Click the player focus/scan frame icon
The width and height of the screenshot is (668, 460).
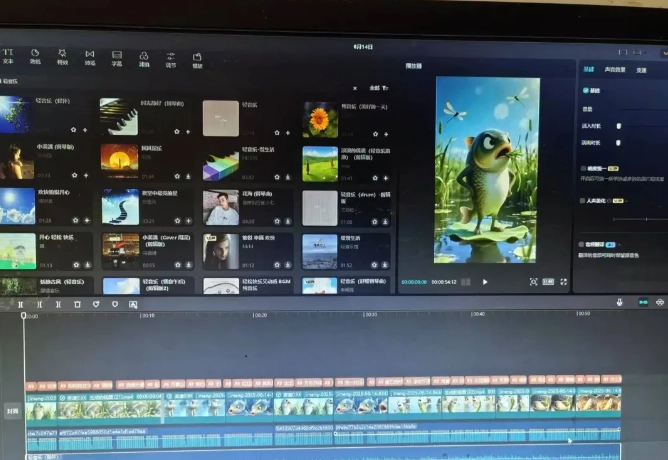(533, 282)
